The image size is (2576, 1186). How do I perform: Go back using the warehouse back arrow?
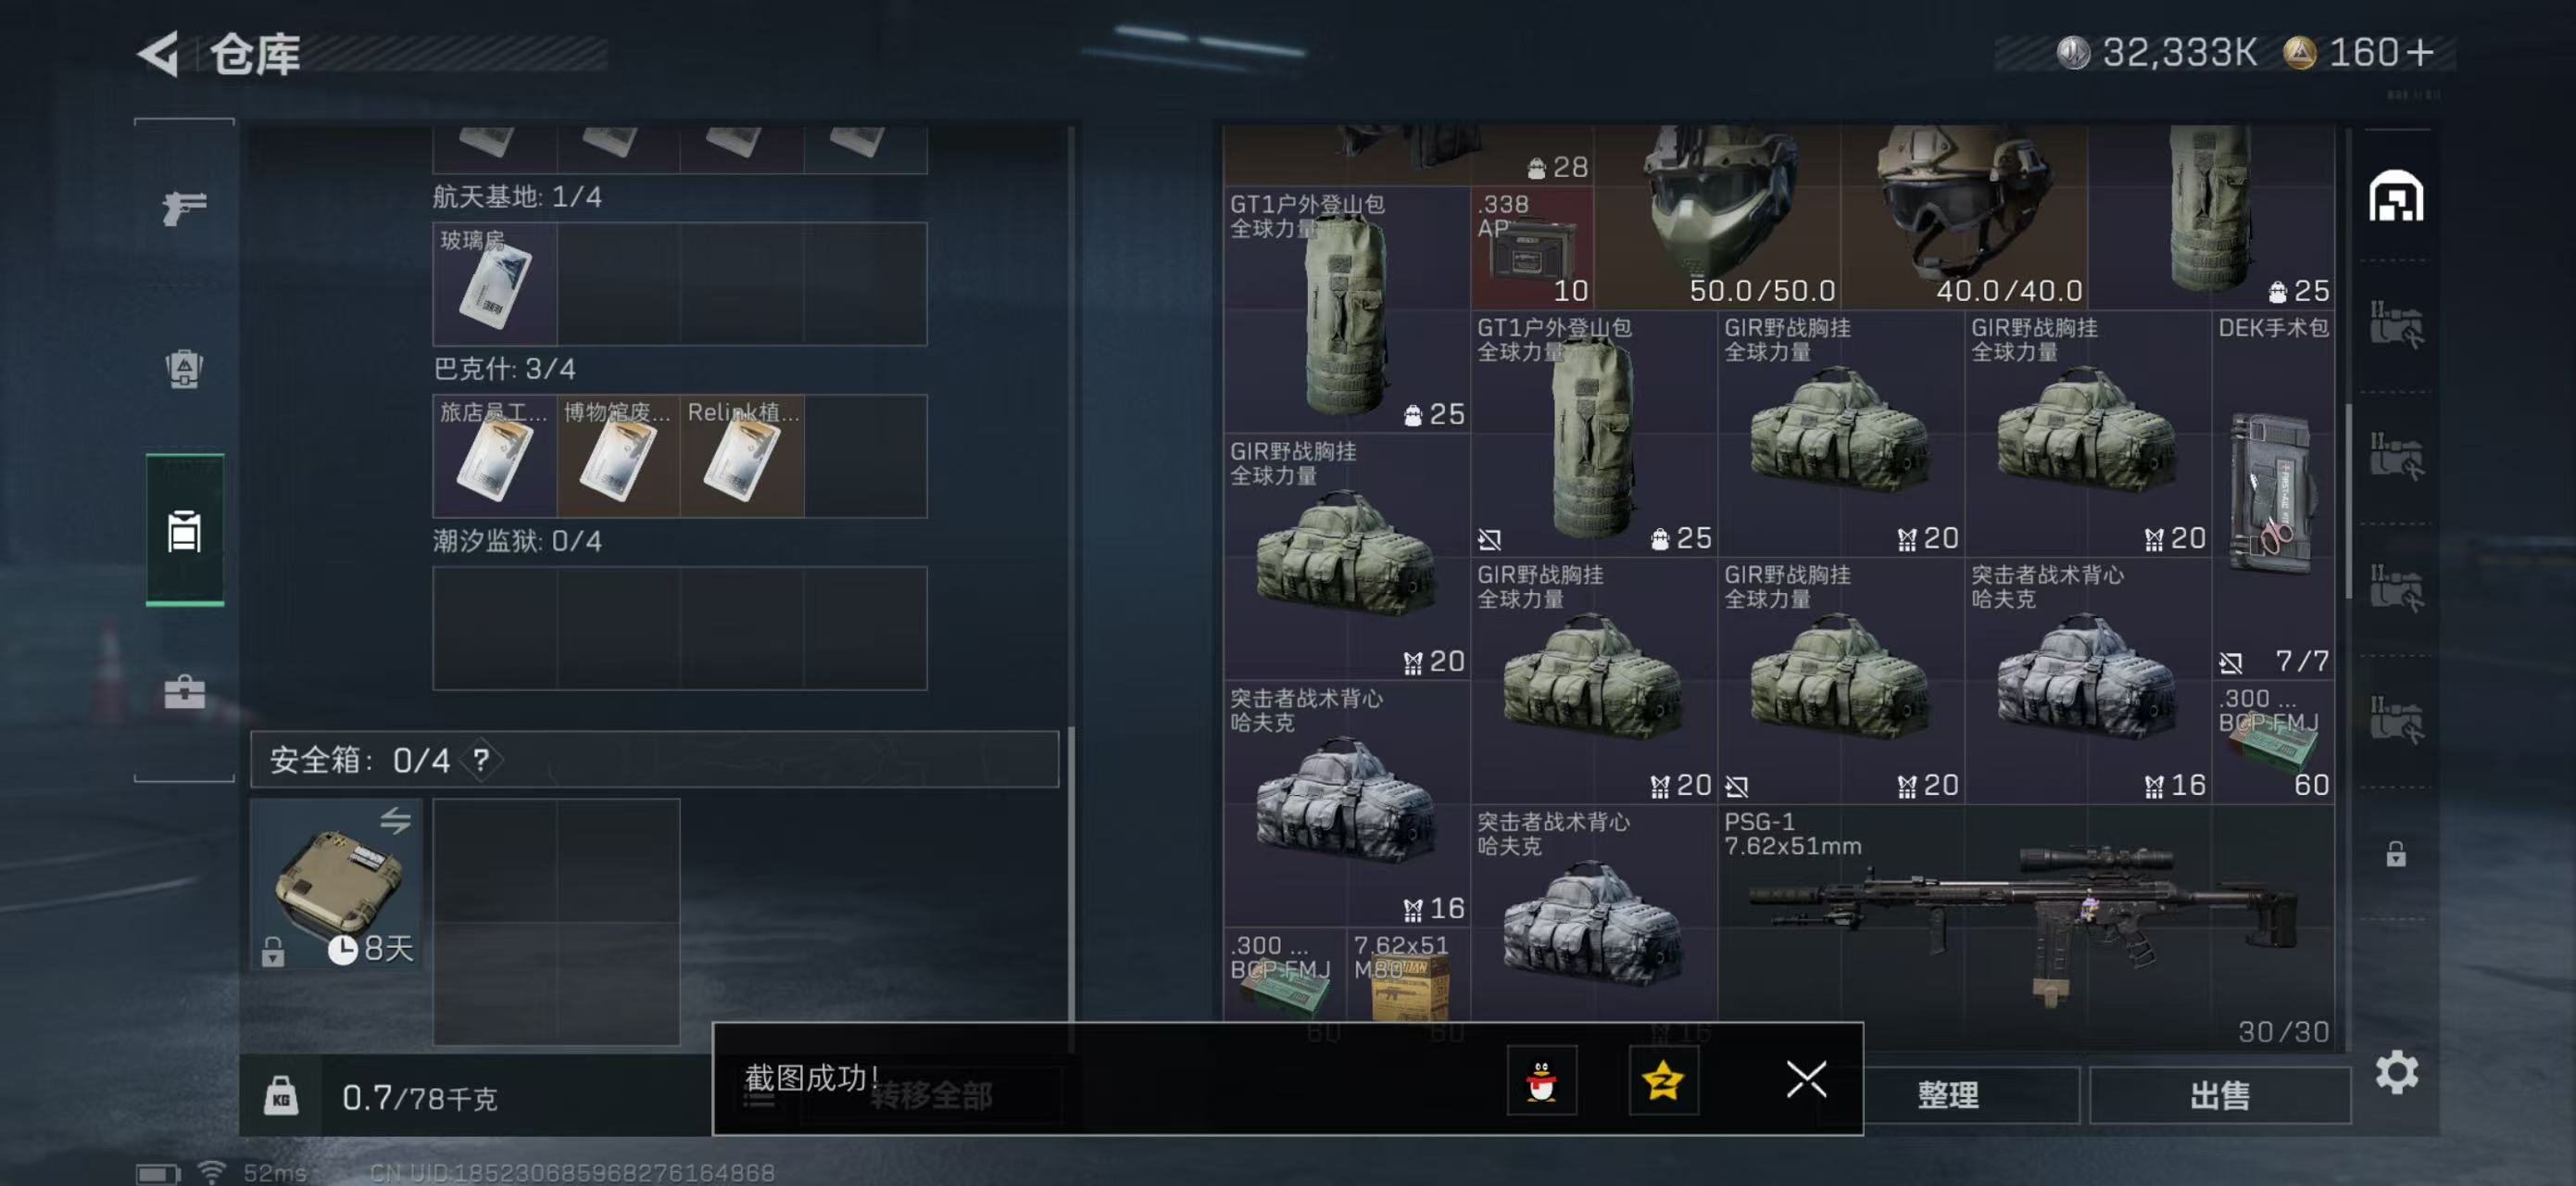pyautogui.click(x=158, y=53)
